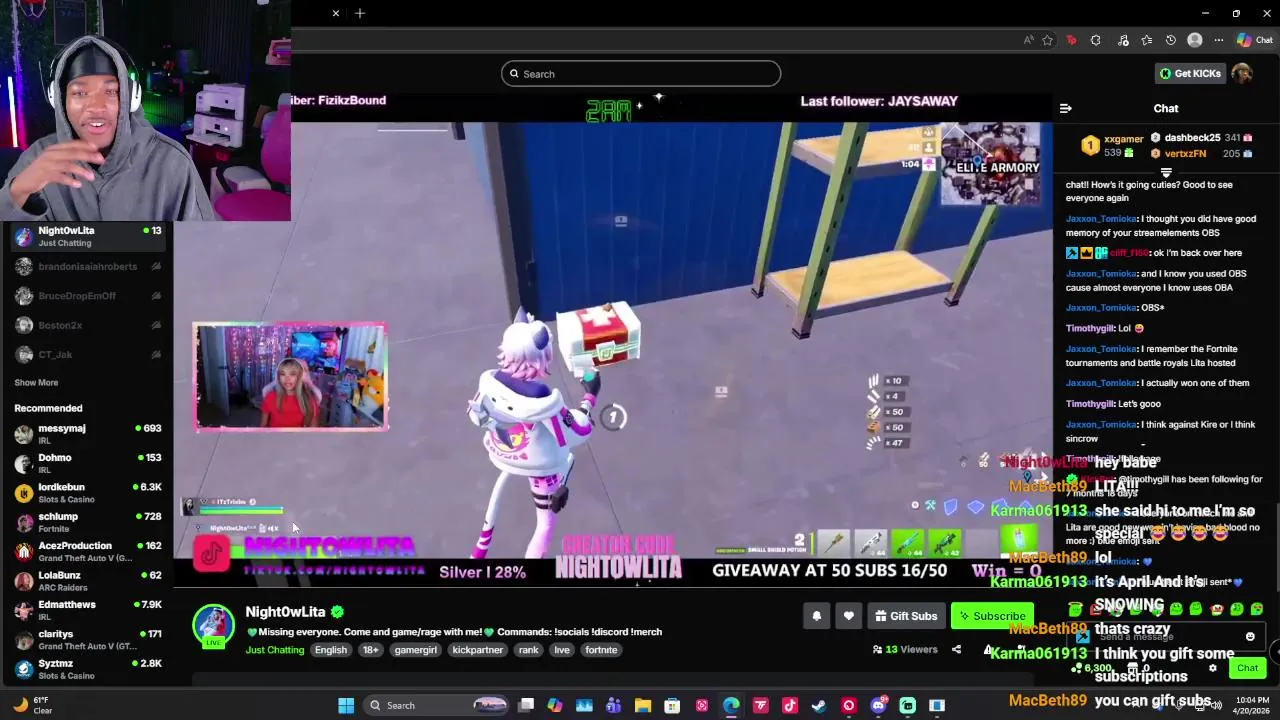Select the live tag
Screen dimensions: 1280x720
pyautogui.click(x=562, y=650)
